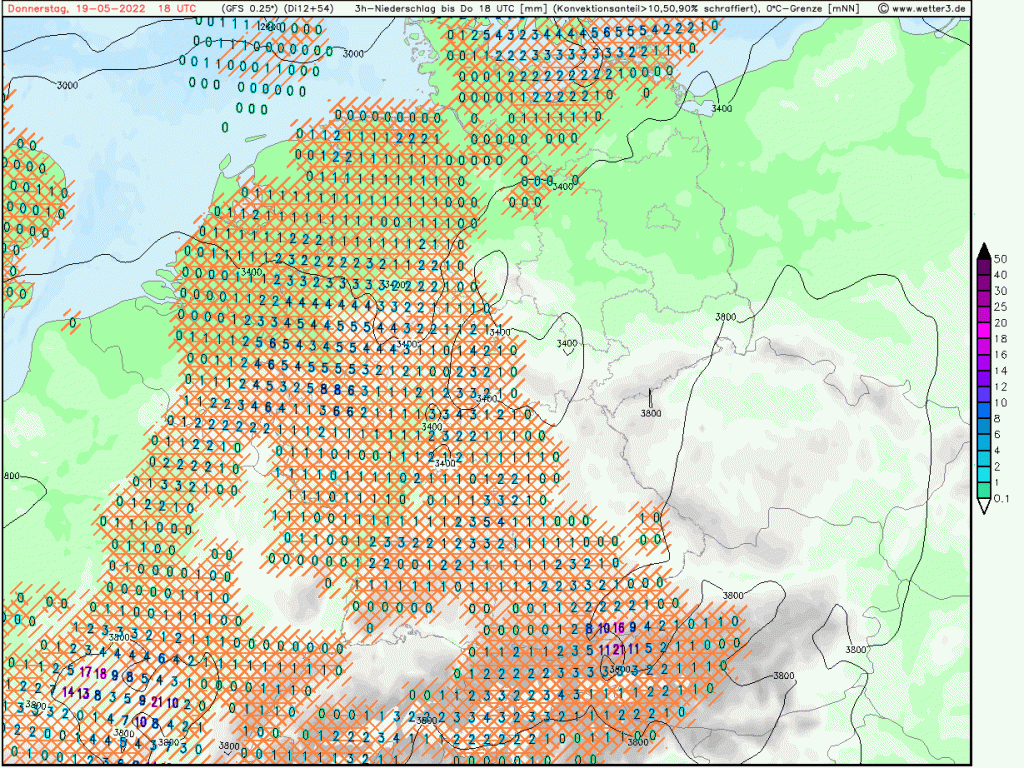Click the 3000 contour label at top left
Screen dimensions: 1024x768
tap(67, 86)
